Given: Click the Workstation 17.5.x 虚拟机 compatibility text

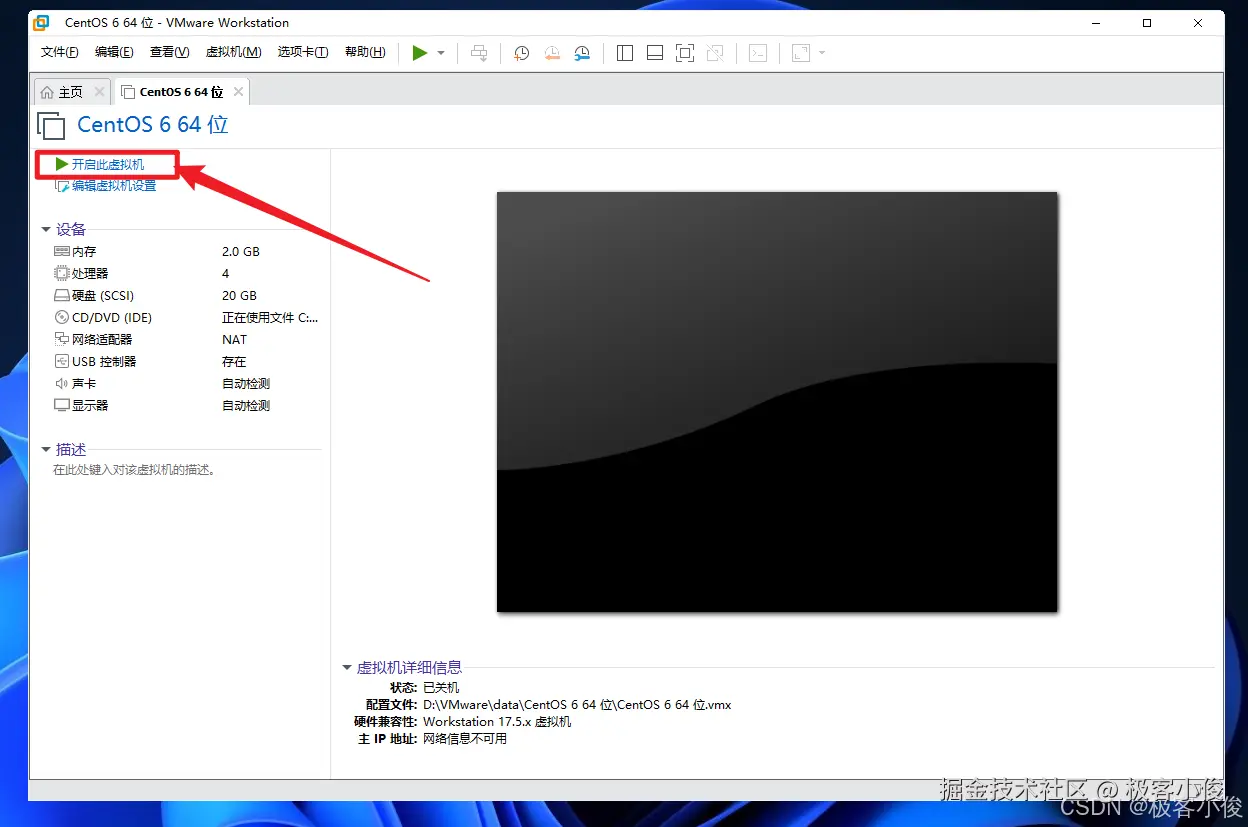Looking at the screenshot, I should 497,722.
